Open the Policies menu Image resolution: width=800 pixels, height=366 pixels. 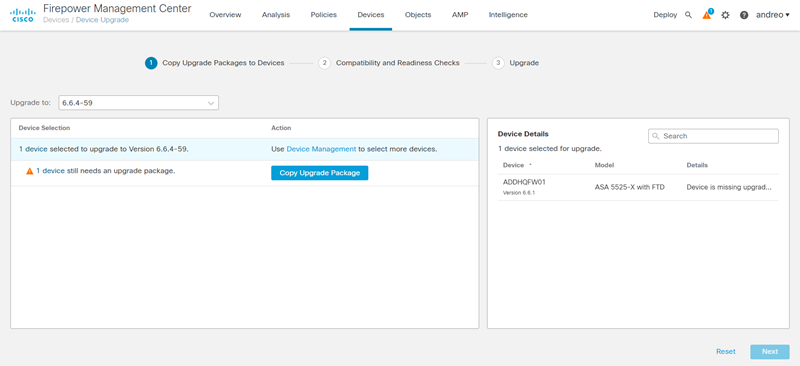click(323, 15)
